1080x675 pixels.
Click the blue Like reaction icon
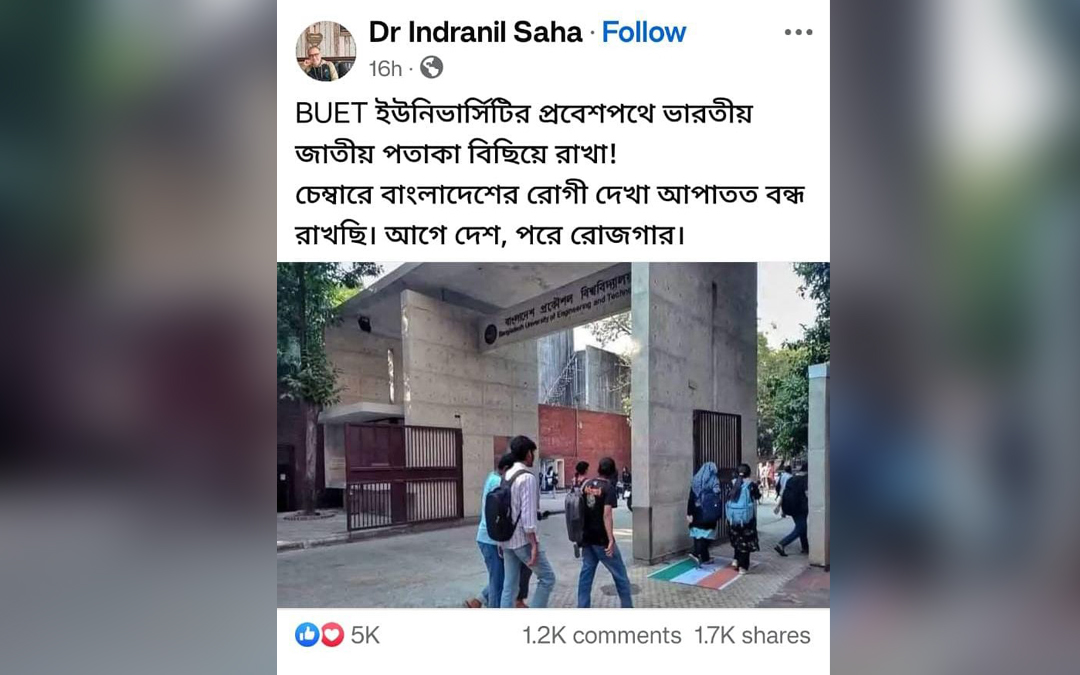[307, 634]
